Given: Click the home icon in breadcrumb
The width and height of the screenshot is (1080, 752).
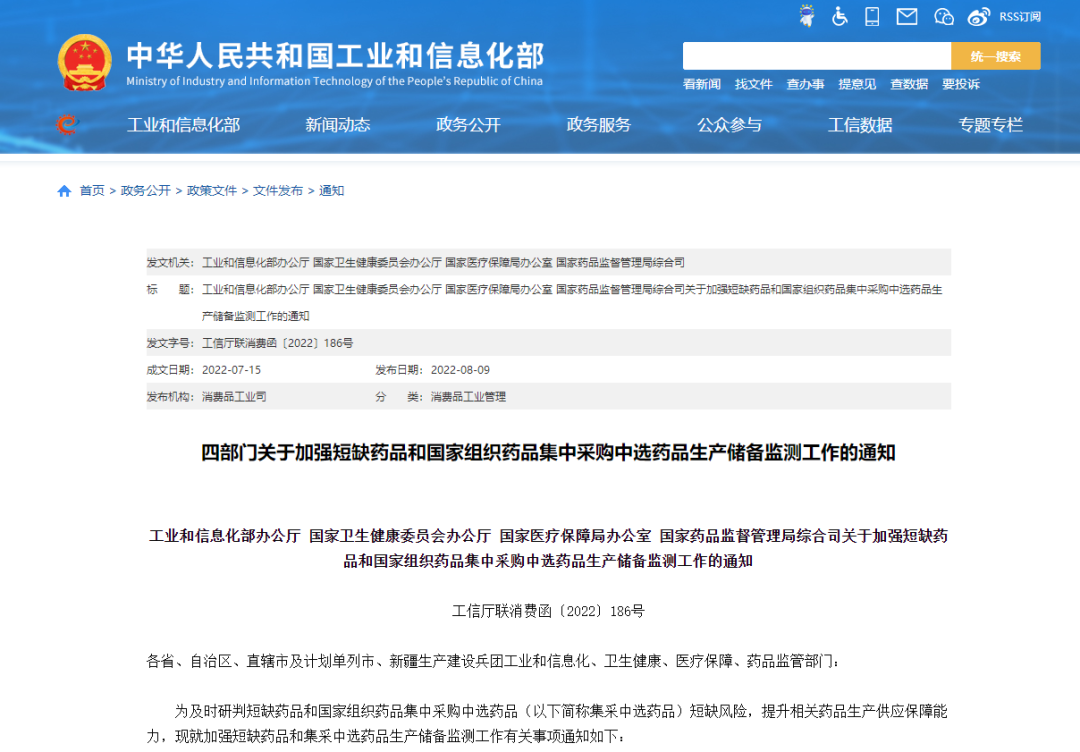Looking at the screenshot, I should [64, 191].
